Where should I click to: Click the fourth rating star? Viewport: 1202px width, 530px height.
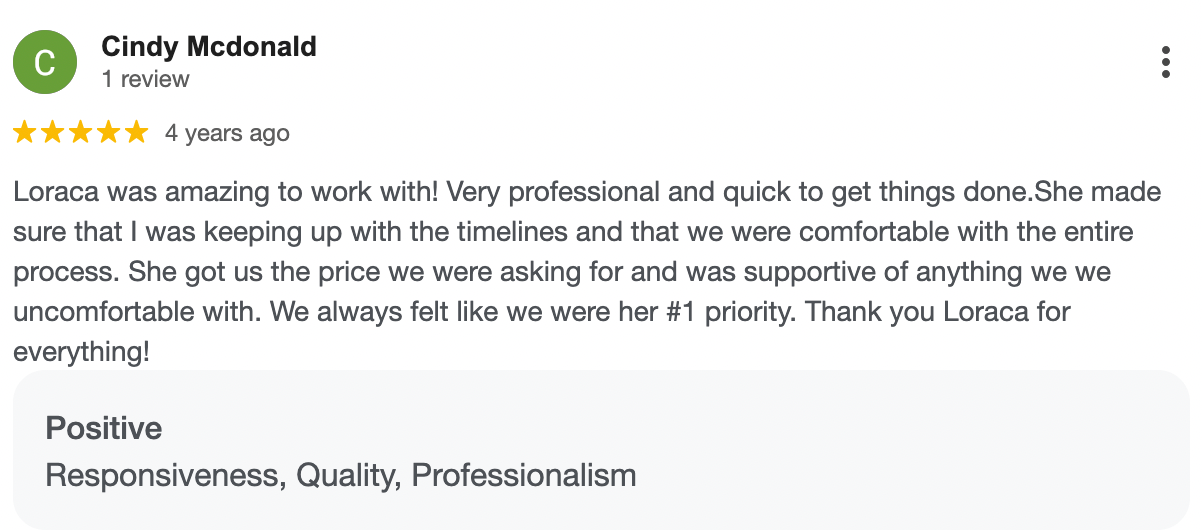point(108,133)
